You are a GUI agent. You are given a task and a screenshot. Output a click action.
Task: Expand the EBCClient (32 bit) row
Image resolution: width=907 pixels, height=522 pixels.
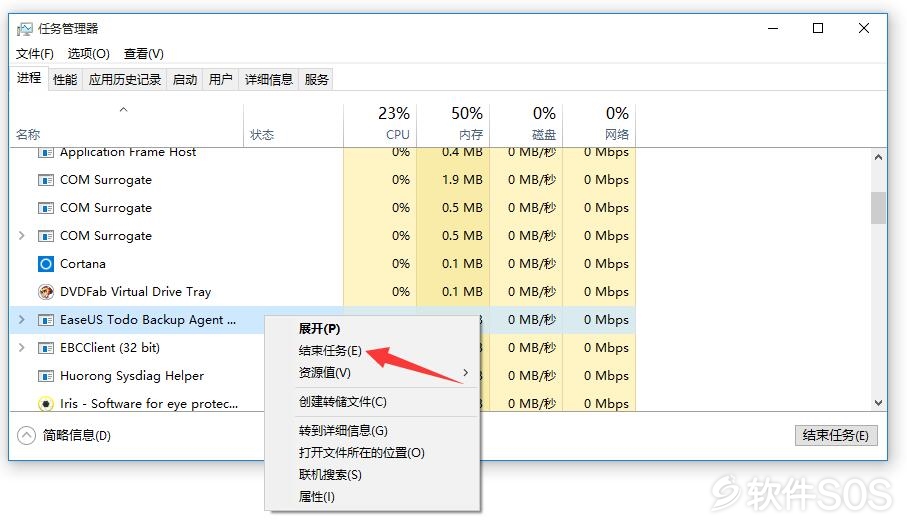(x=21, y=347)
